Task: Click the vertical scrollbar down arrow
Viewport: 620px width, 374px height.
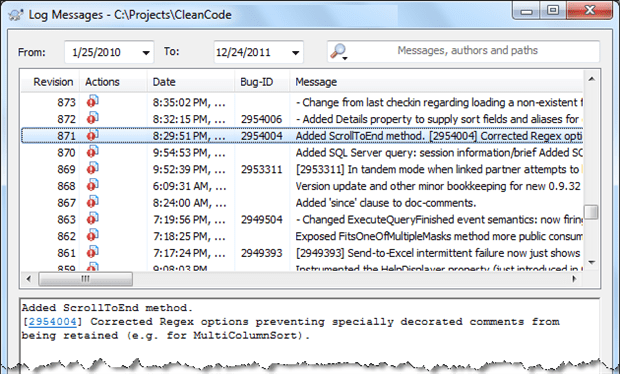Action: [x=592, y=262]
